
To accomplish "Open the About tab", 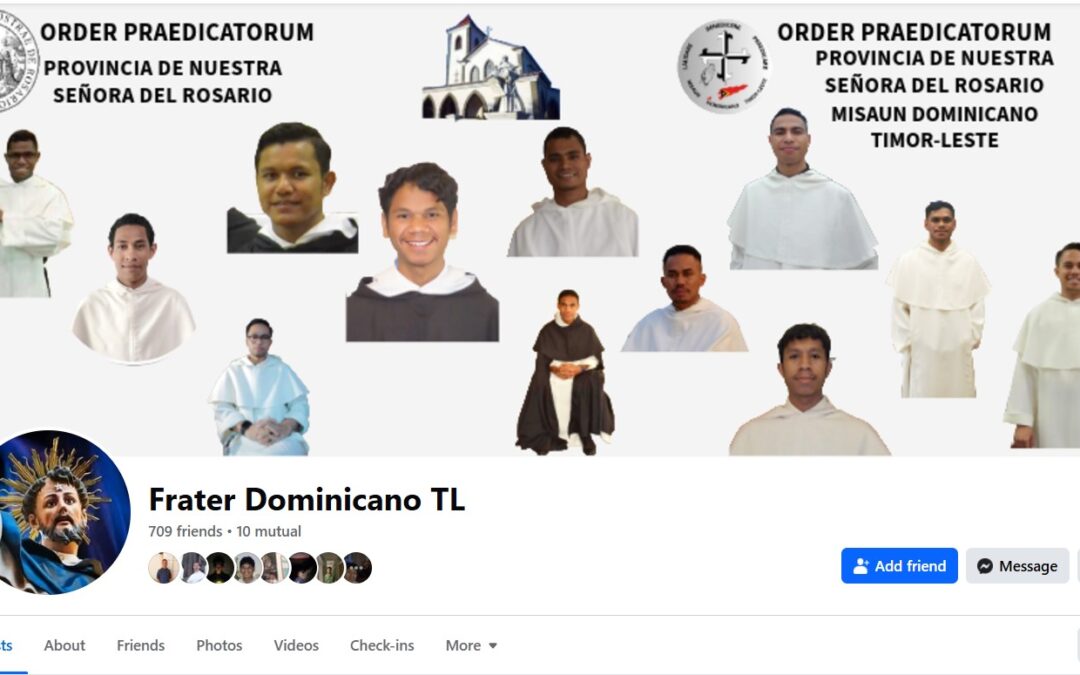I will pos(65,645).
